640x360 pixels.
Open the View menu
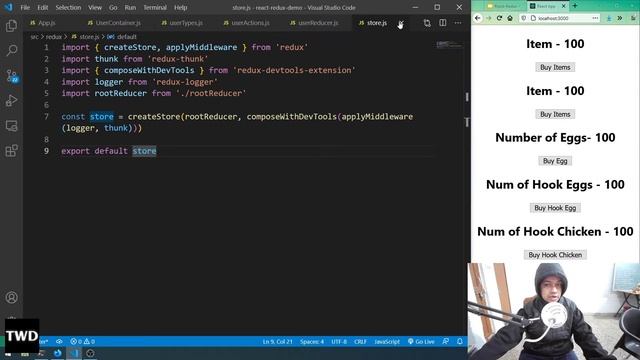click(95, 7)
